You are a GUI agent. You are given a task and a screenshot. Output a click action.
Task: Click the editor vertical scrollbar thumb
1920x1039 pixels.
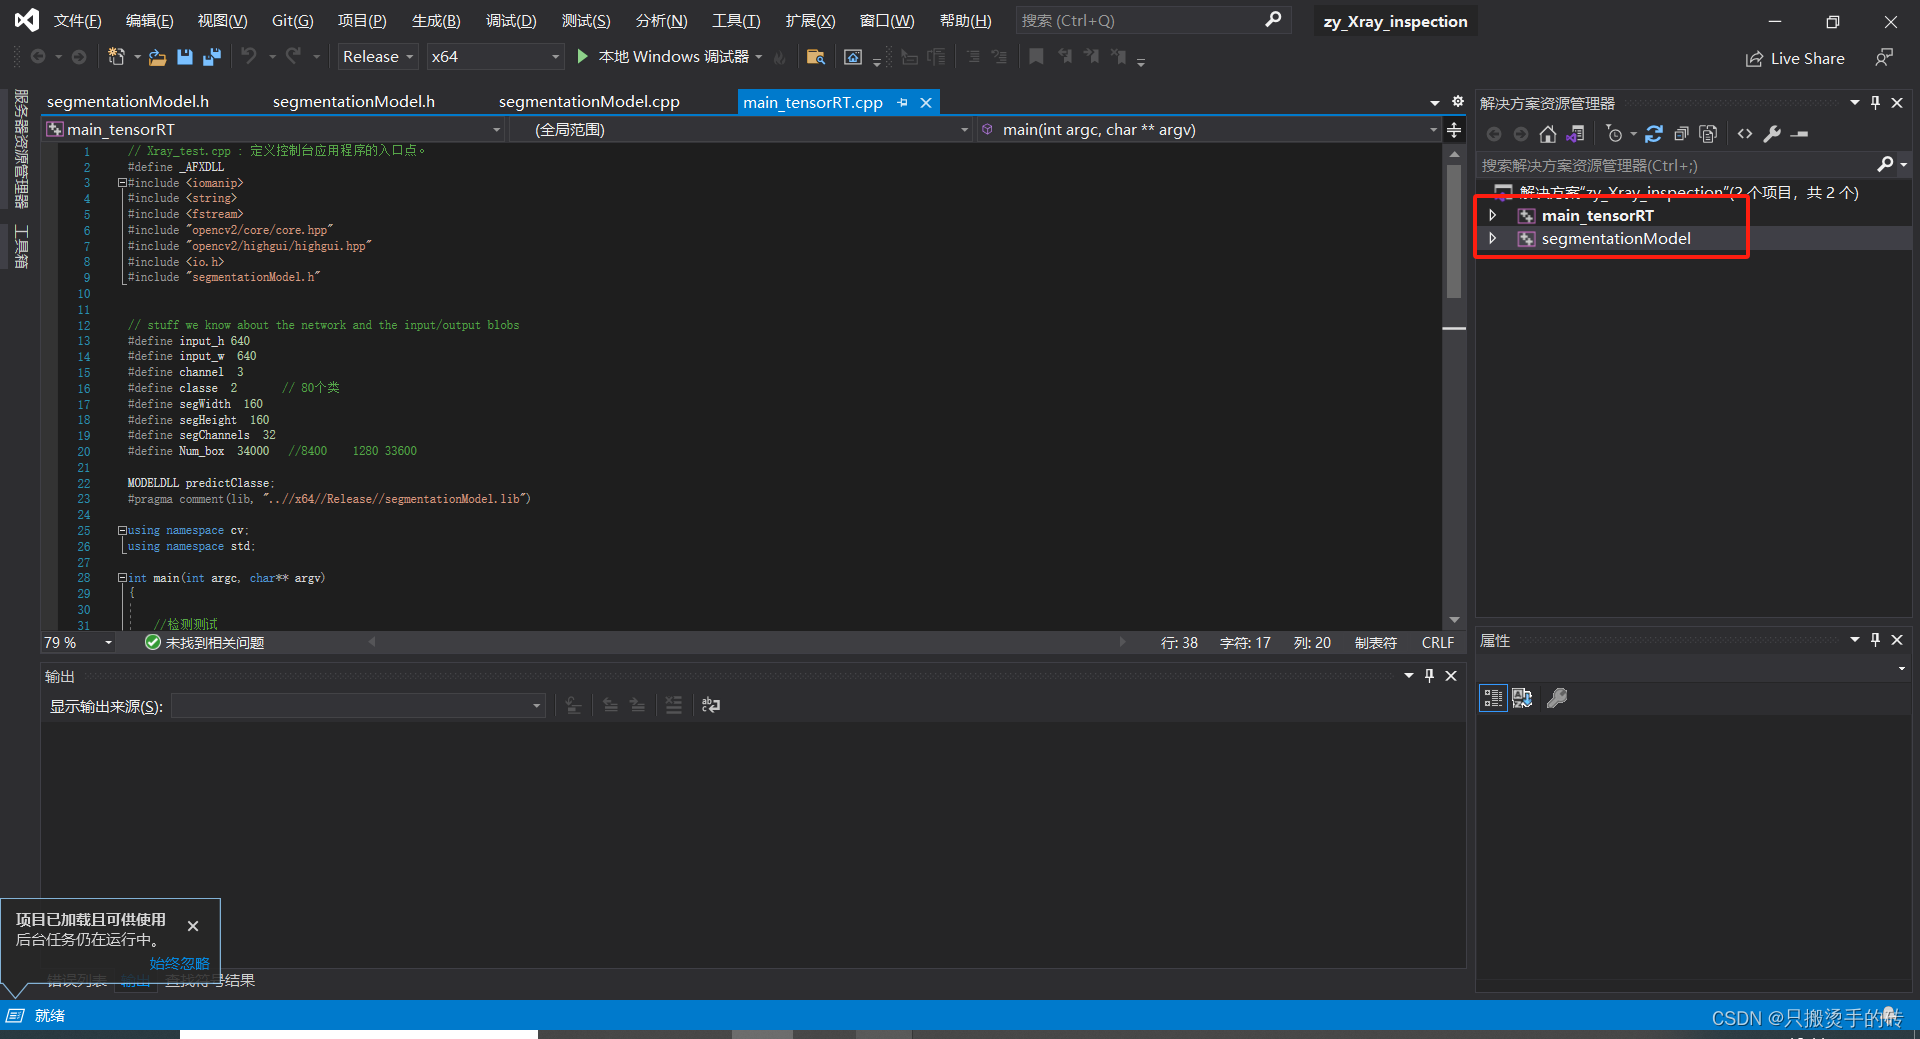coord(1454,231)
